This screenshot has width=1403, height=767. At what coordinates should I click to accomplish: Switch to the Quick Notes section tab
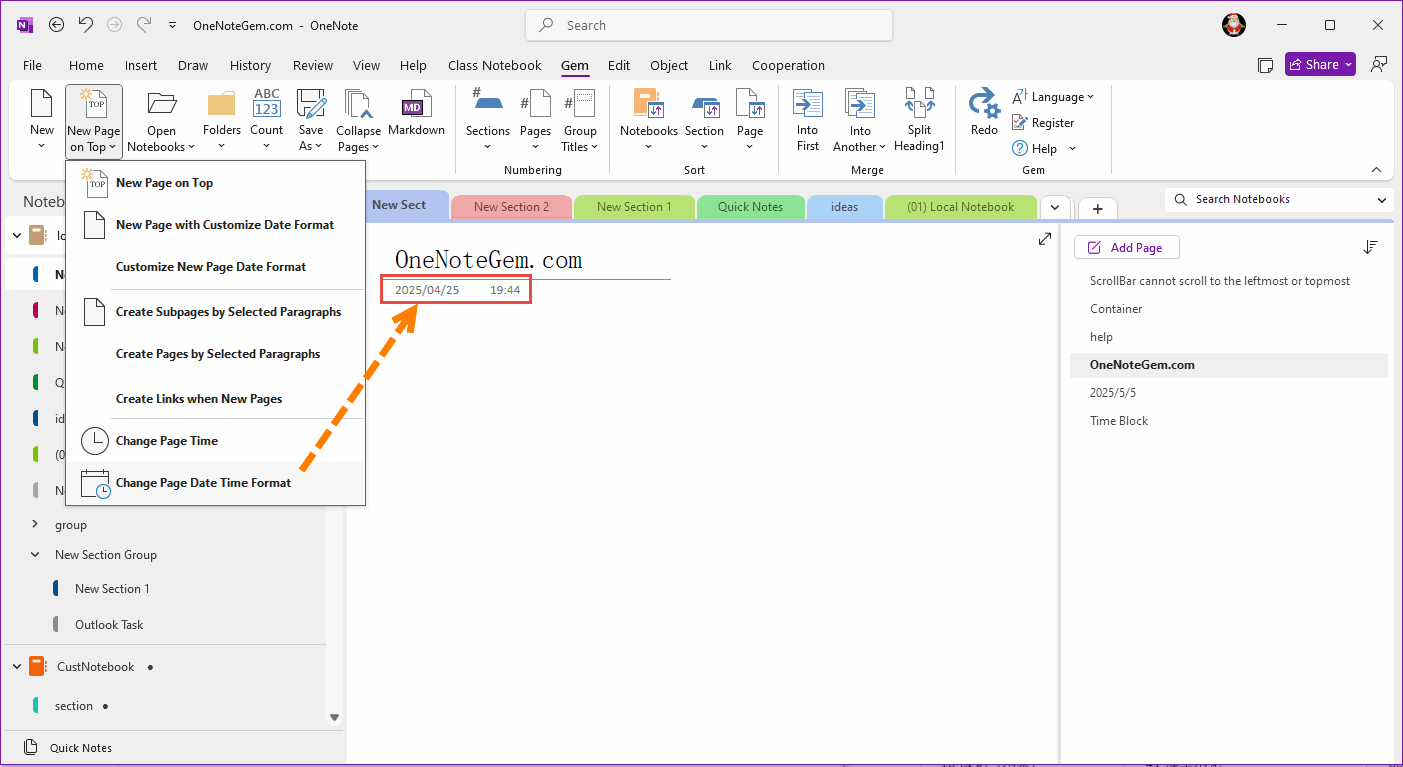click(x=750, y=207)
